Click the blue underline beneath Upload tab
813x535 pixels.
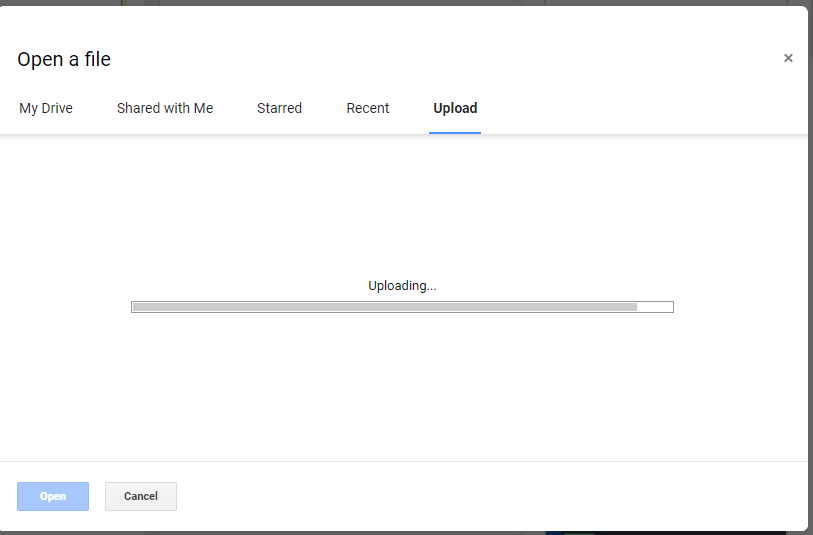455,132
